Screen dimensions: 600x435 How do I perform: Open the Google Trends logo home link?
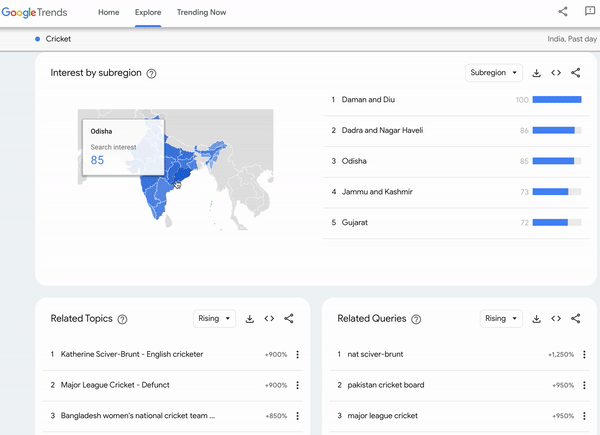[34, 12]
